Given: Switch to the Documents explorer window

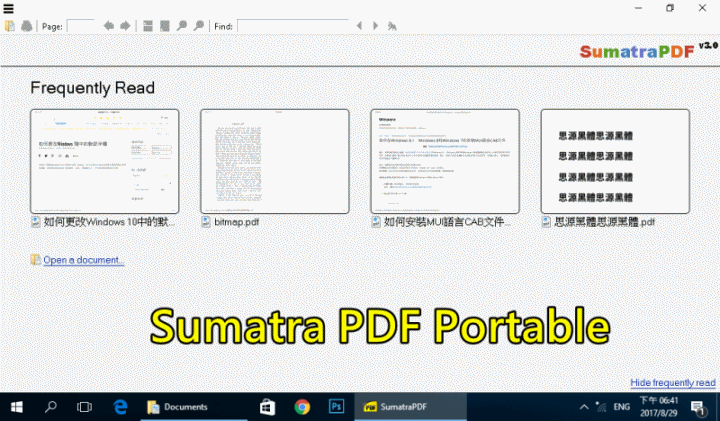Looking at the screenshot, I should [194, 407].
